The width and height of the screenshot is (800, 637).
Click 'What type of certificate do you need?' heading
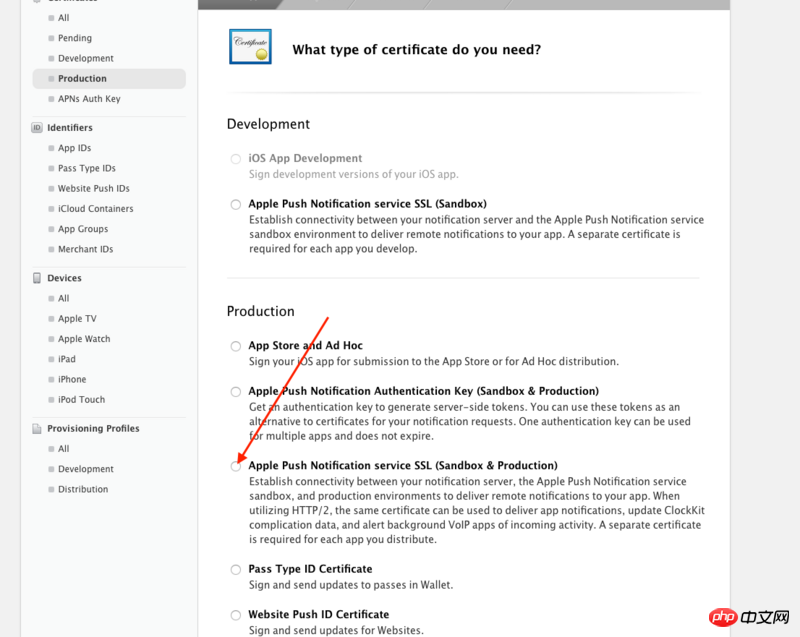pos(416,49)
